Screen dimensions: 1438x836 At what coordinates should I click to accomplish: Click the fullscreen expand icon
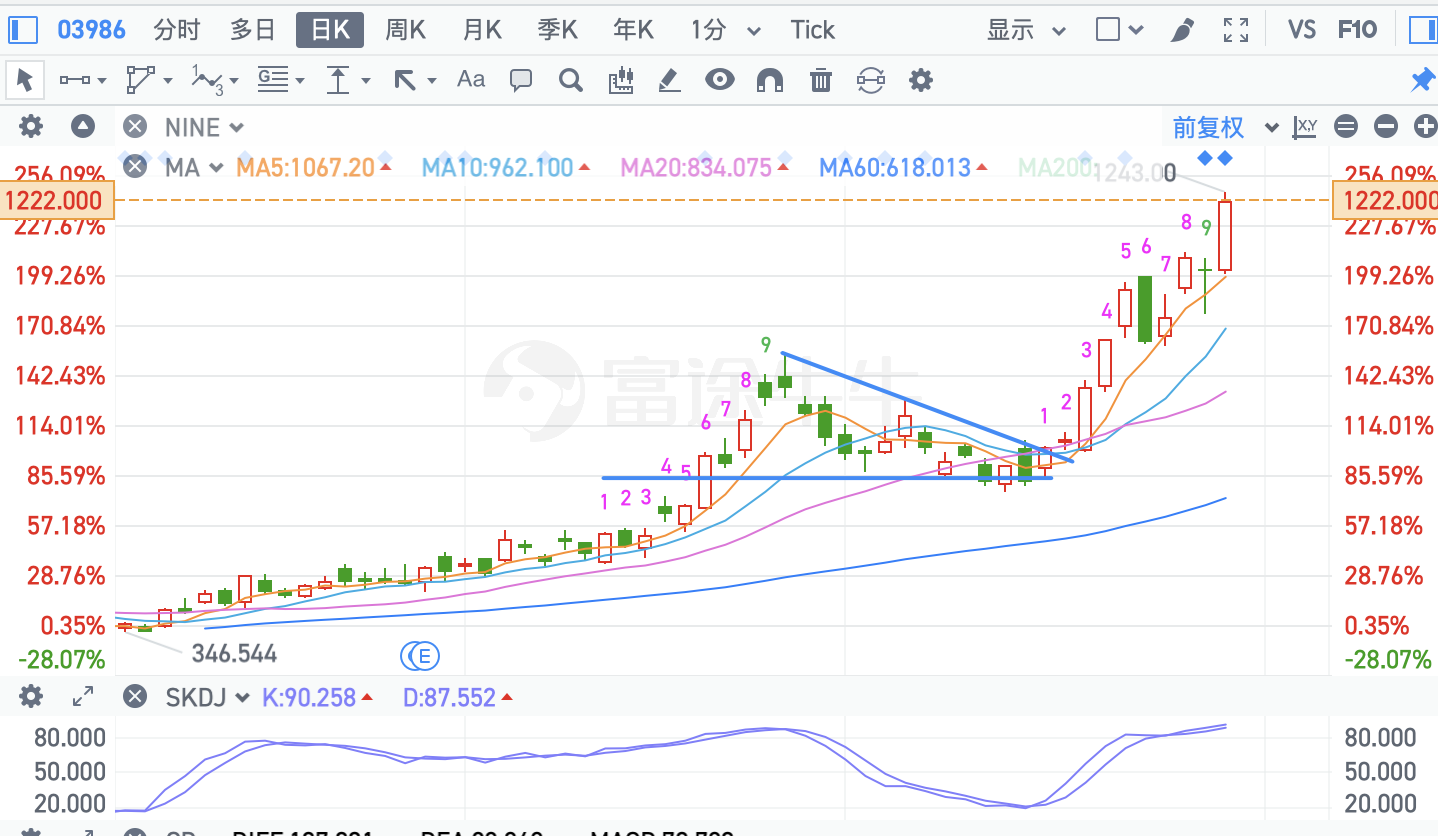click(x=1237, y=30)
